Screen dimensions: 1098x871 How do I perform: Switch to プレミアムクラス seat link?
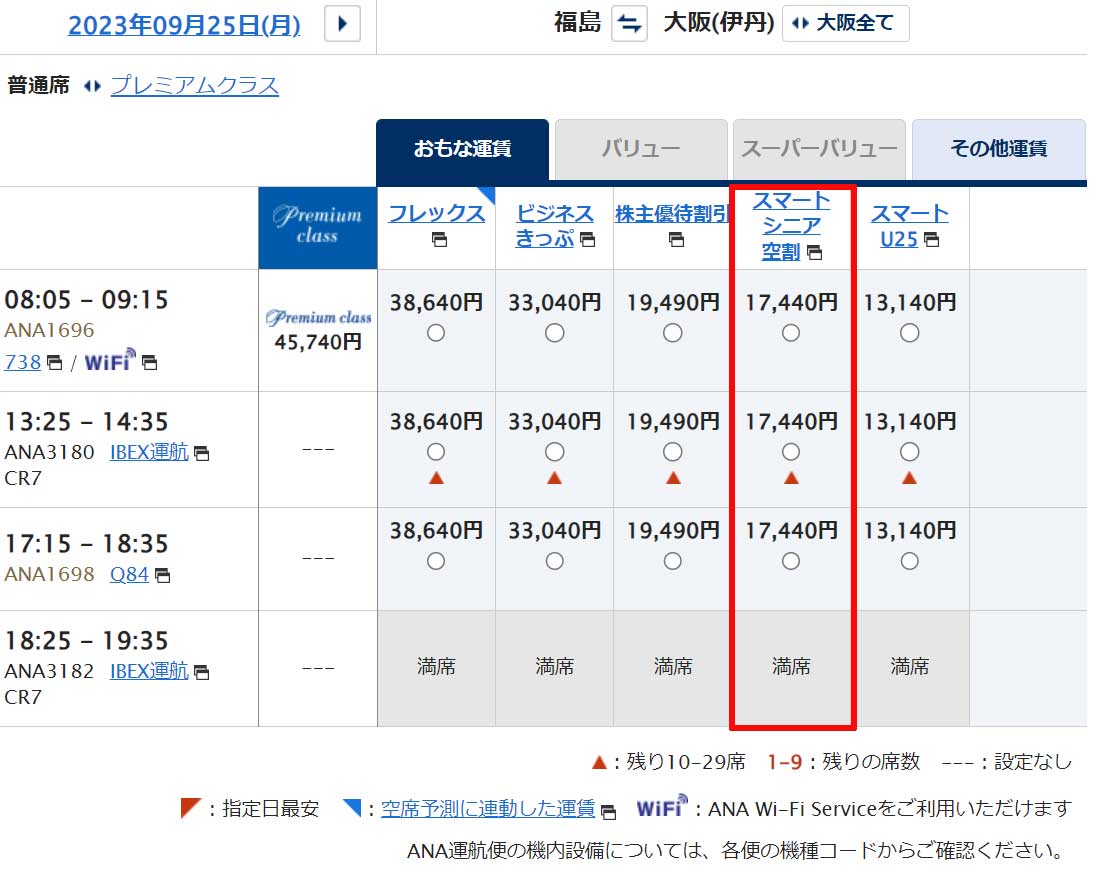click(x=195, y=85)
